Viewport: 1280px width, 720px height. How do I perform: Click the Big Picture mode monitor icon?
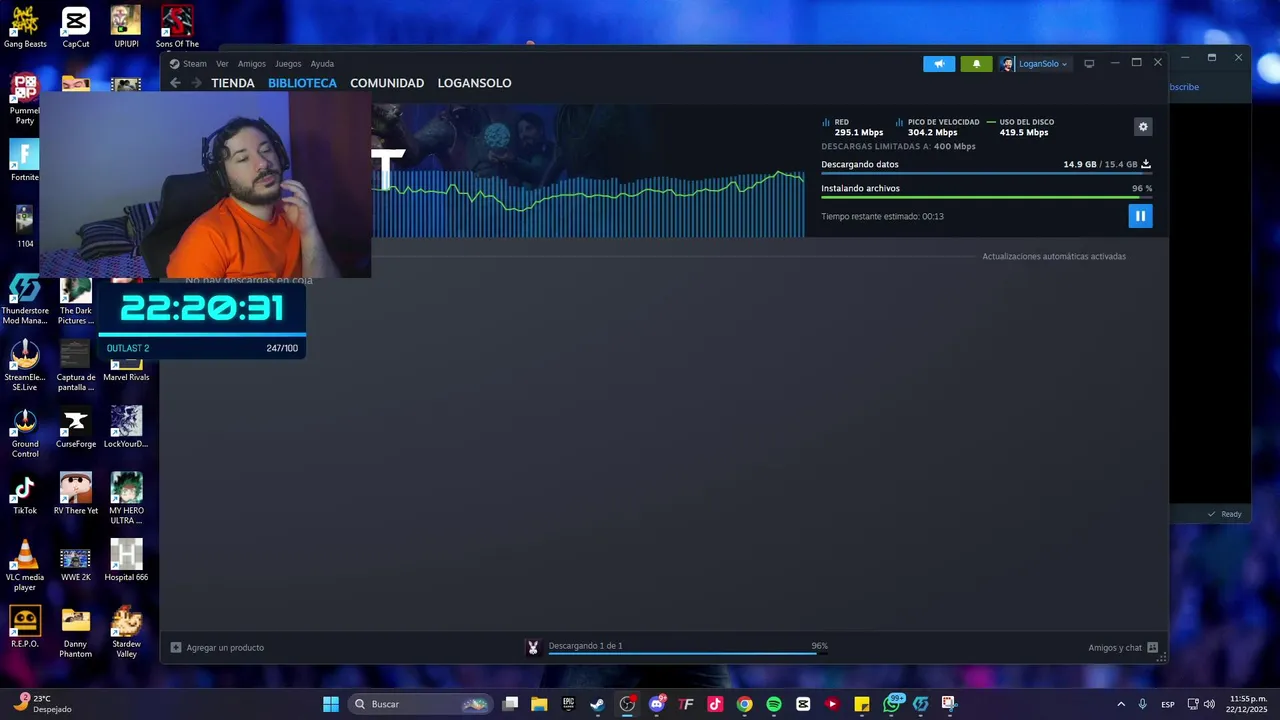pos(1089,64)
